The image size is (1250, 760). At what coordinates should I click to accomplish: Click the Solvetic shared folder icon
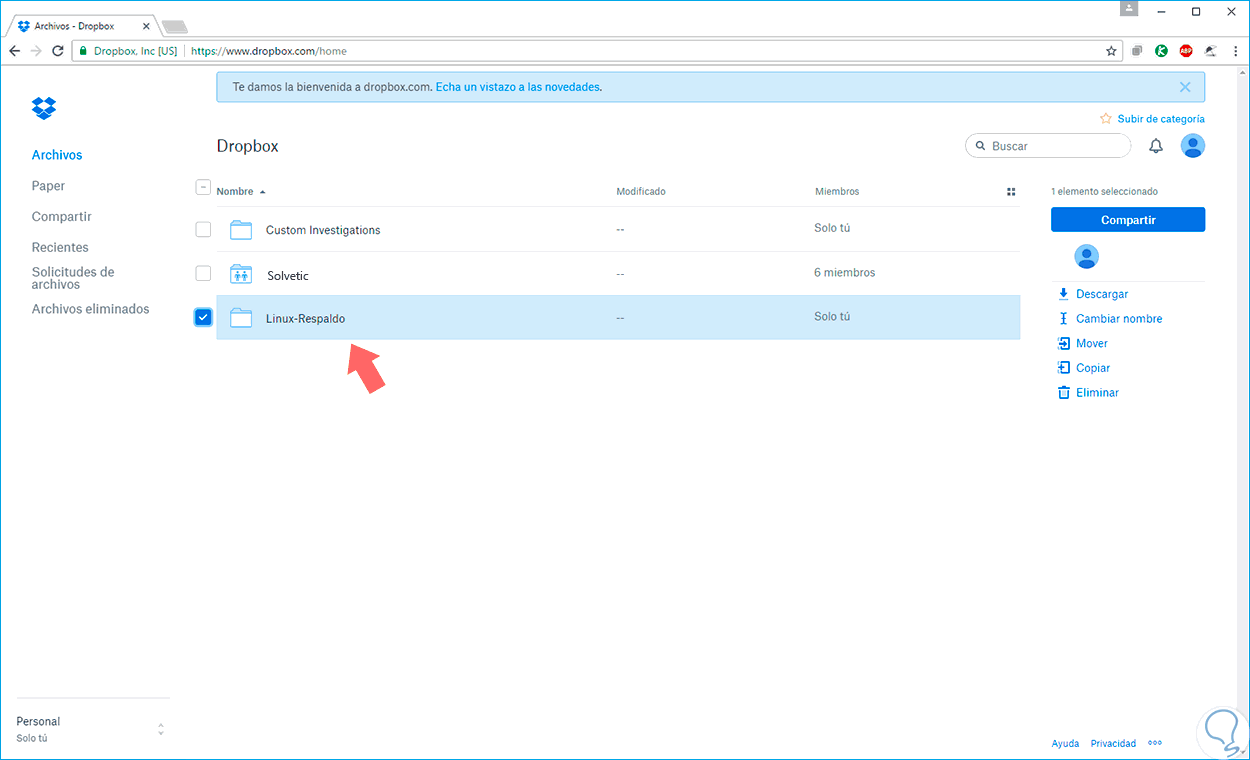[x=241, y=274]
